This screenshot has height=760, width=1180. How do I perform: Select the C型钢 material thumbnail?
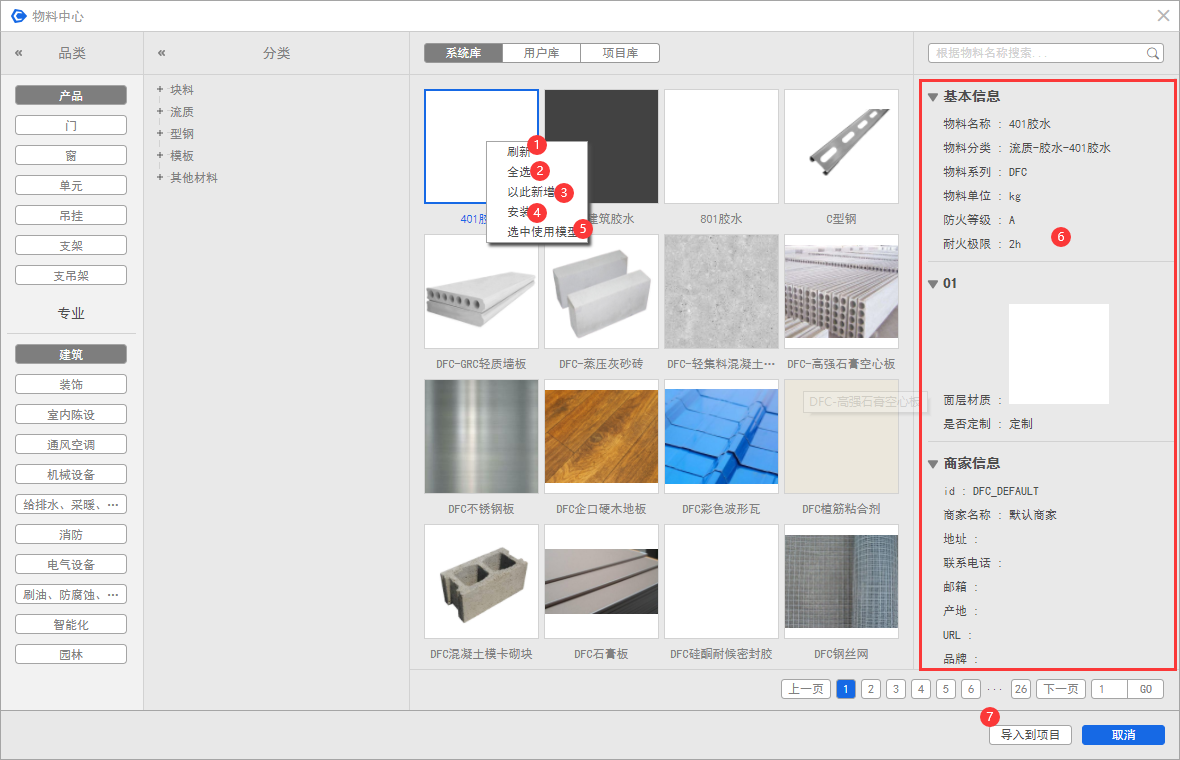[841, 147]
